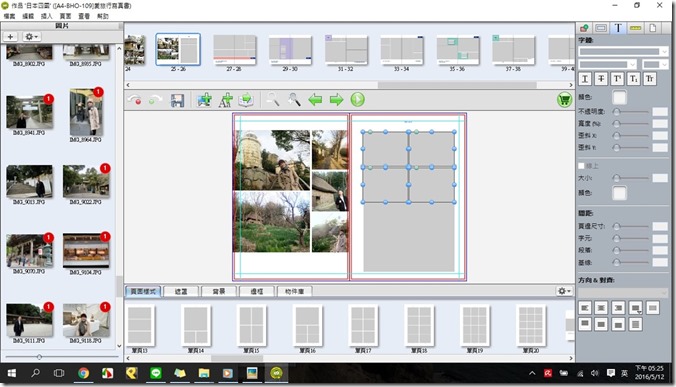
Task: Click the zoom in magnifier icon
Action: pos(294,100)
